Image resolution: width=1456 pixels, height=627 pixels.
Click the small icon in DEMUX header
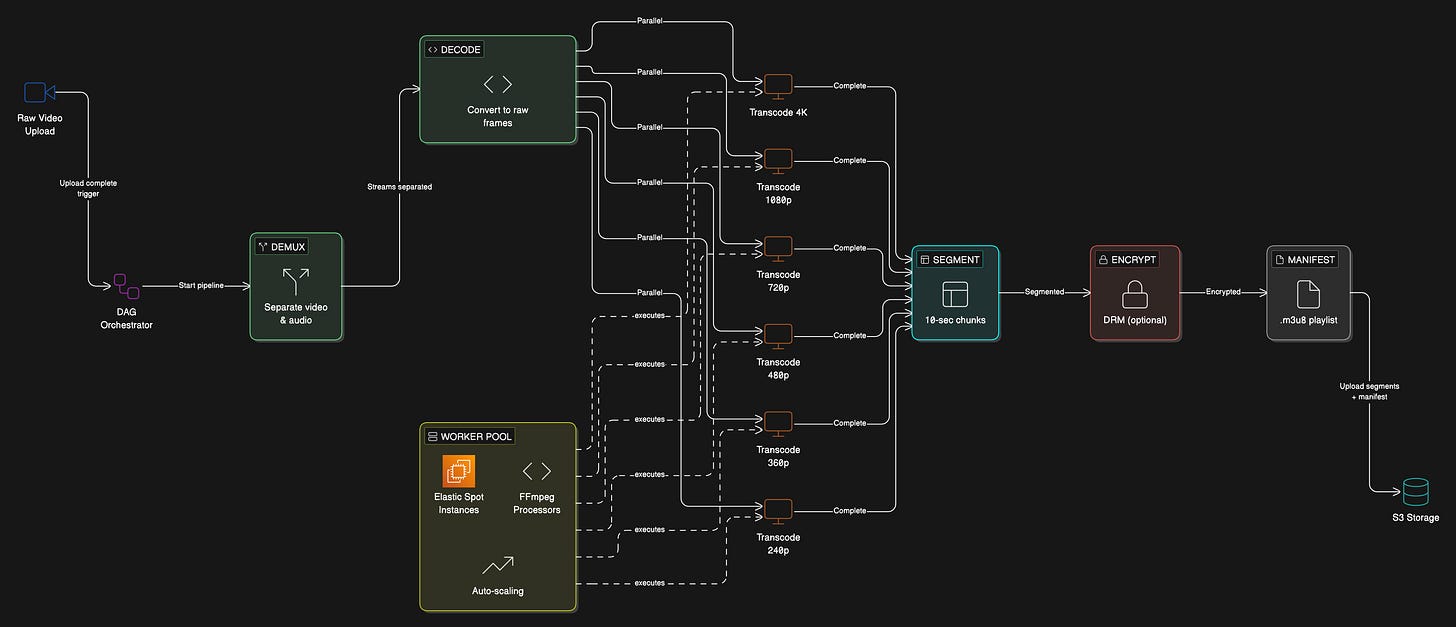click(x=261, y=246)
